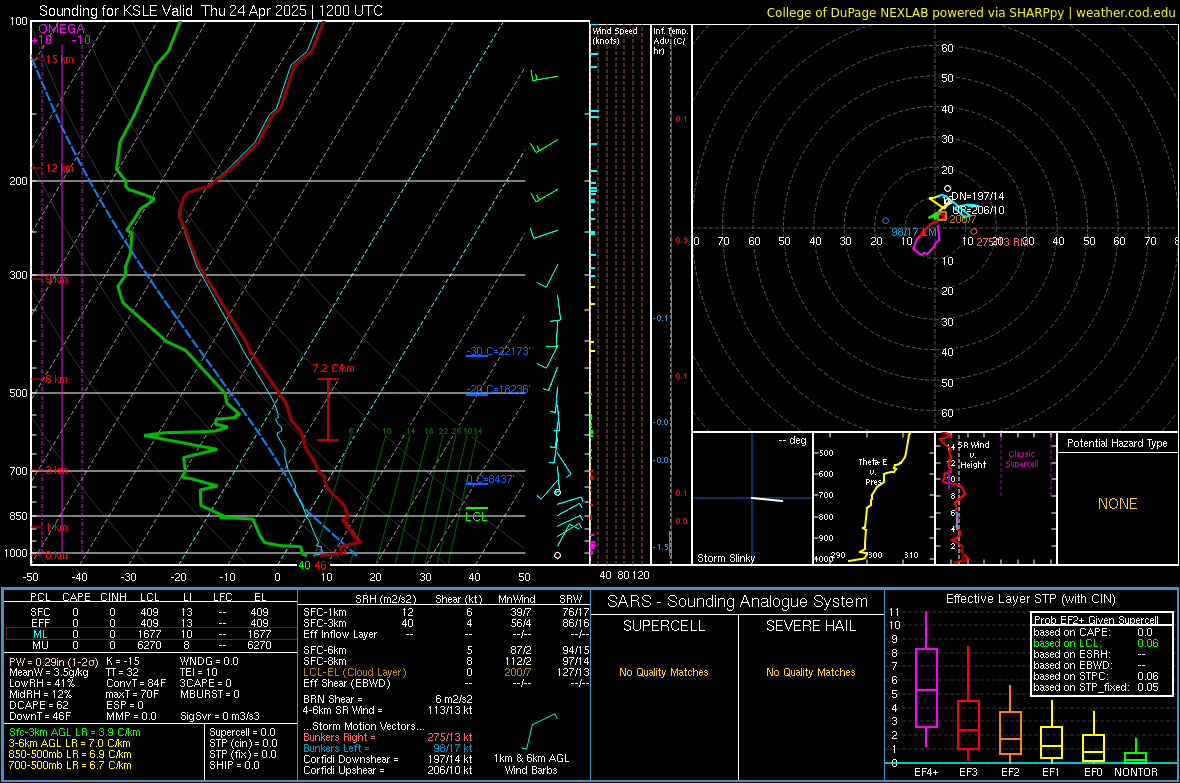The height and width of the screenshot is (783, 1180).
Task: Click the orange LCL-EL (Cloud Layer) row
Action: click(x=446, y=672)
